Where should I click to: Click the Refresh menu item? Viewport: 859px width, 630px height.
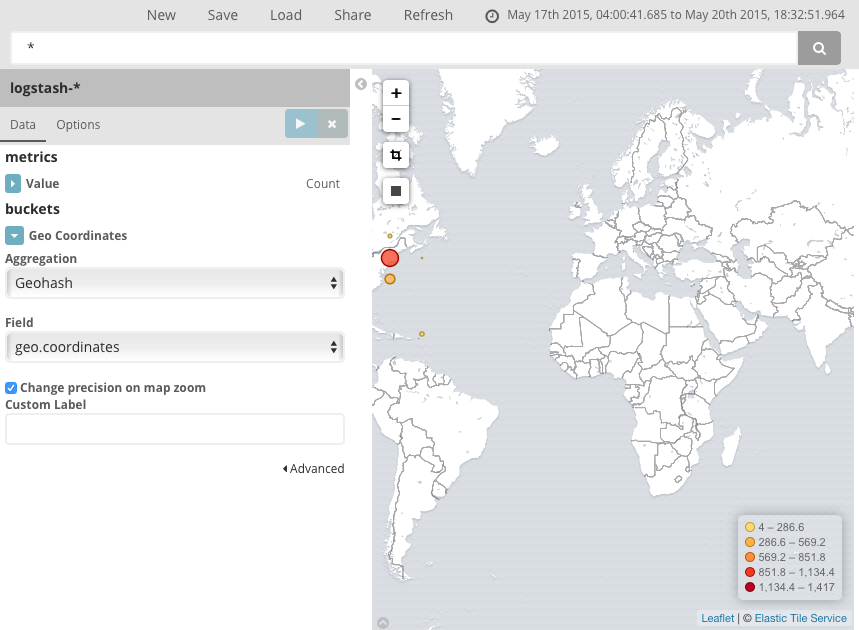pyautogui.click(x=428, y=15)
